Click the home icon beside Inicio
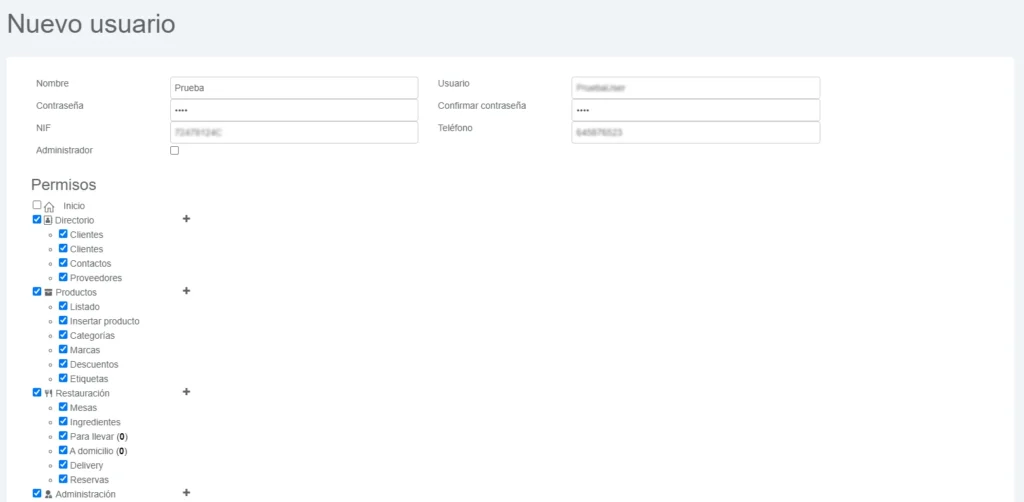 (x=49, y=206)
